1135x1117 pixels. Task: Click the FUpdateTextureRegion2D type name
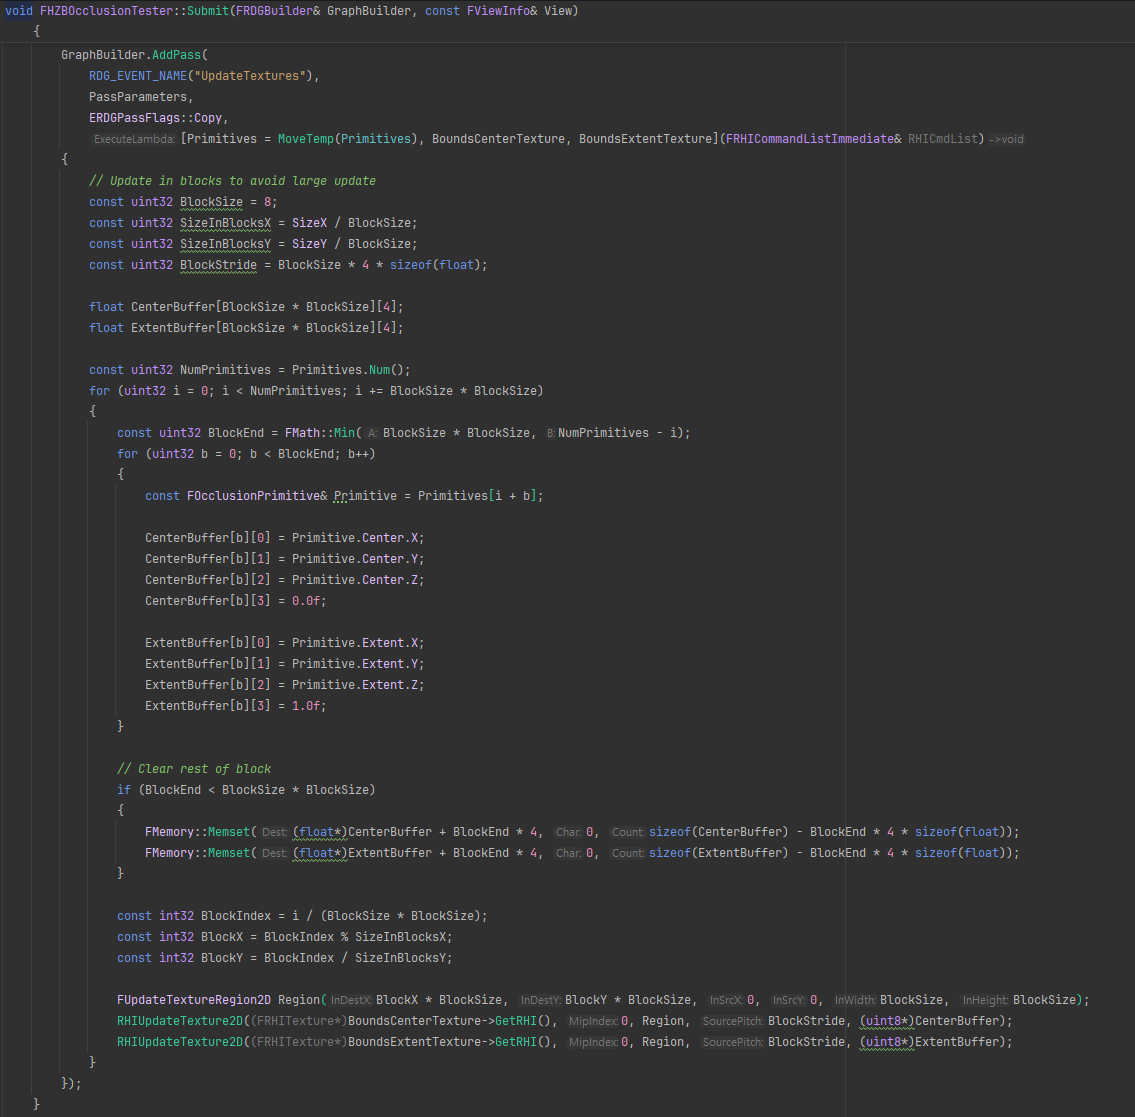point(194,1000)
